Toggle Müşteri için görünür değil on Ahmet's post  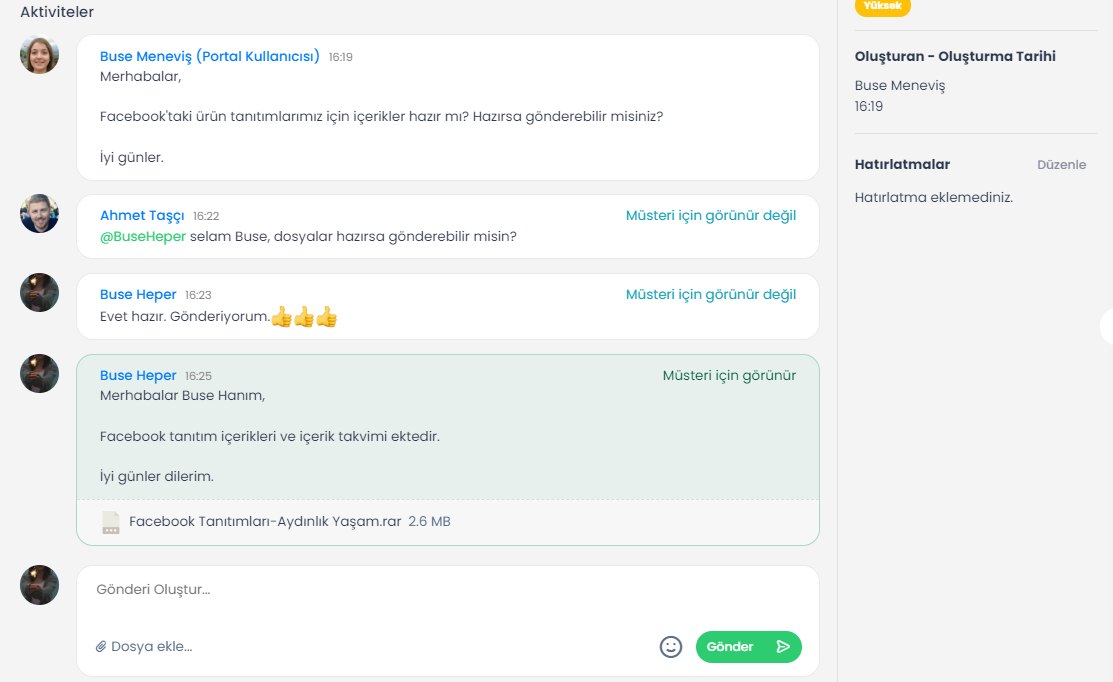pyautogui.click(x=711, y=216)
